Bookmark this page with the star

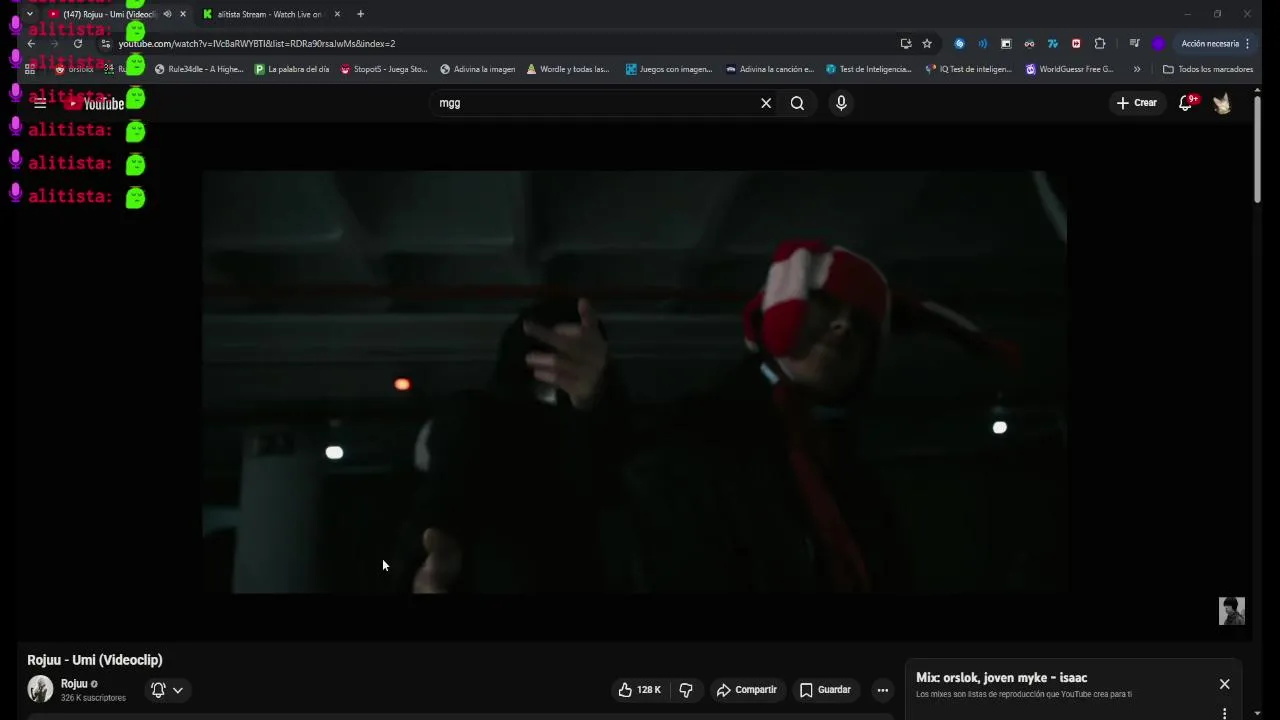point(927,44)
